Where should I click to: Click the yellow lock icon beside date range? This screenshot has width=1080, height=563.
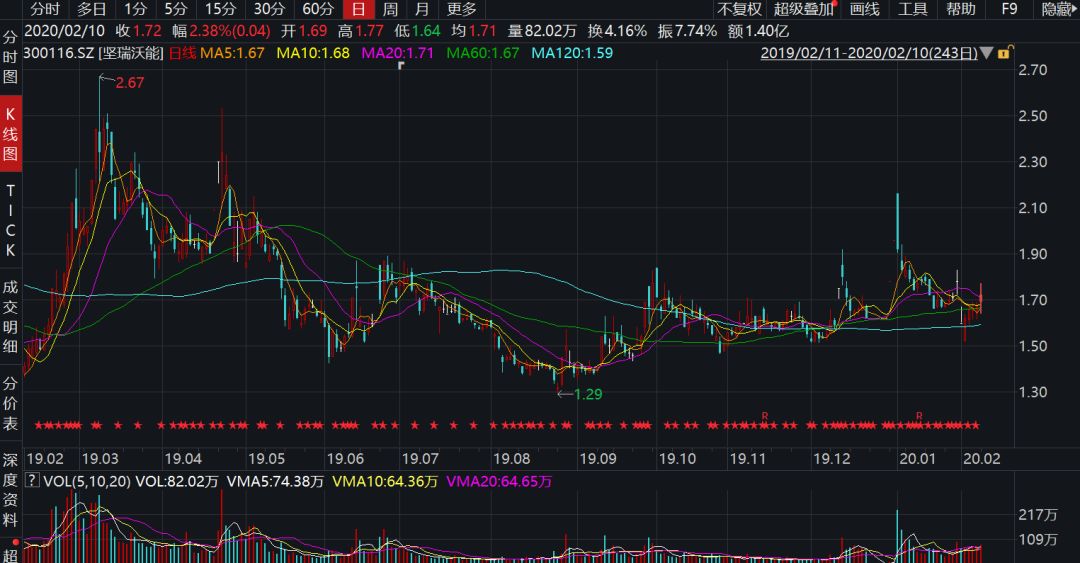click(x=1003, y=52)
